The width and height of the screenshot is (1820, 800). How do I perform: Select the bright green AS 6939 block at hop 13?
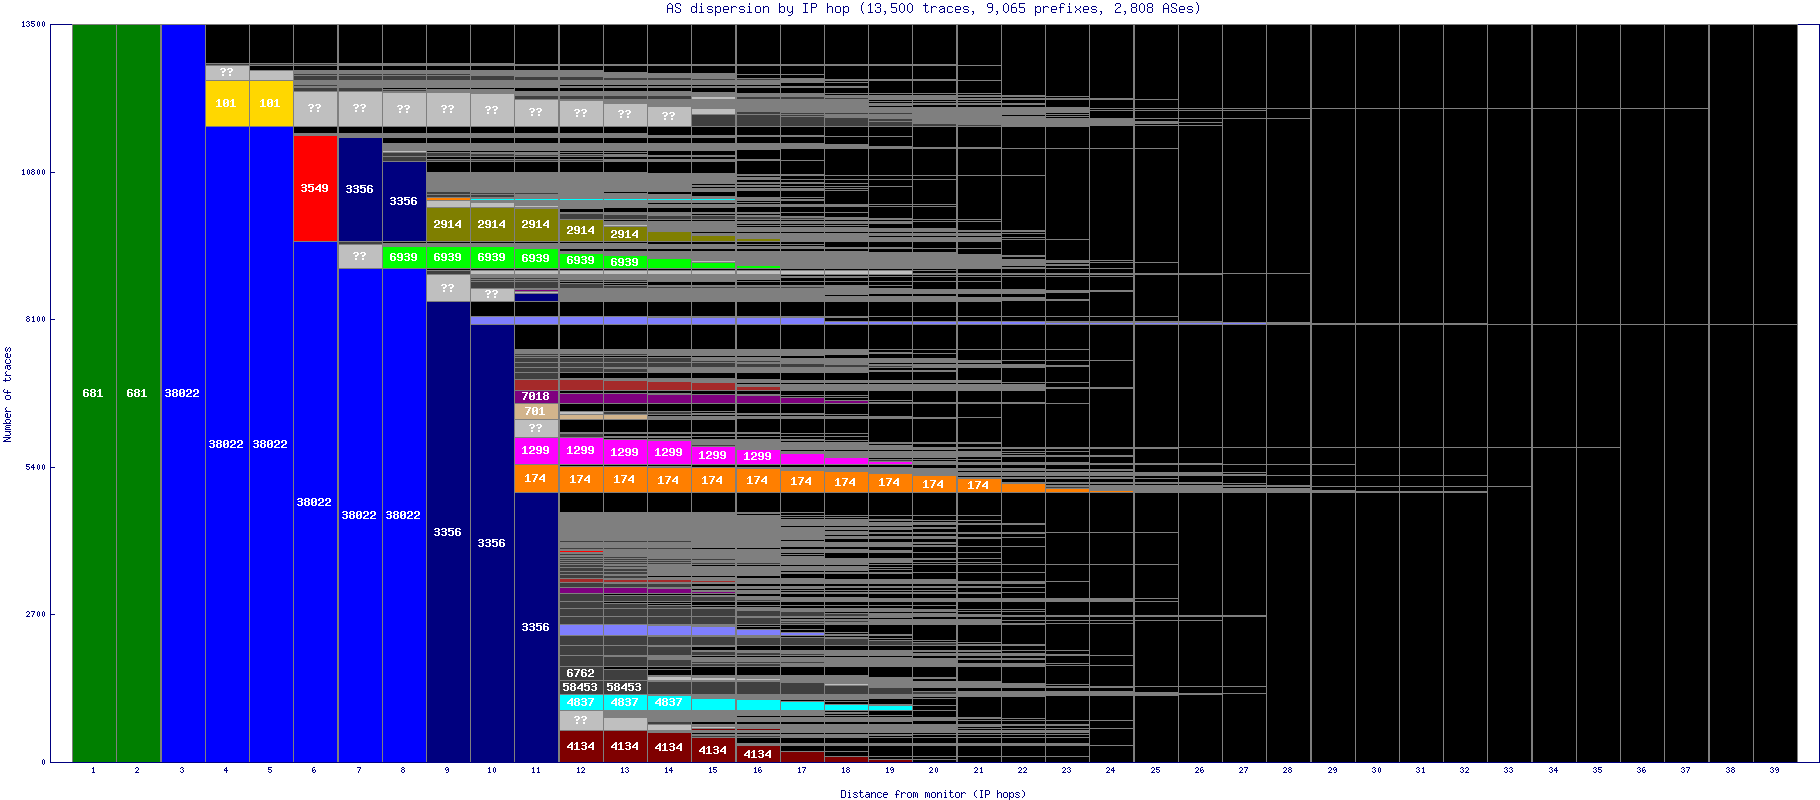[x=625, y=262]
